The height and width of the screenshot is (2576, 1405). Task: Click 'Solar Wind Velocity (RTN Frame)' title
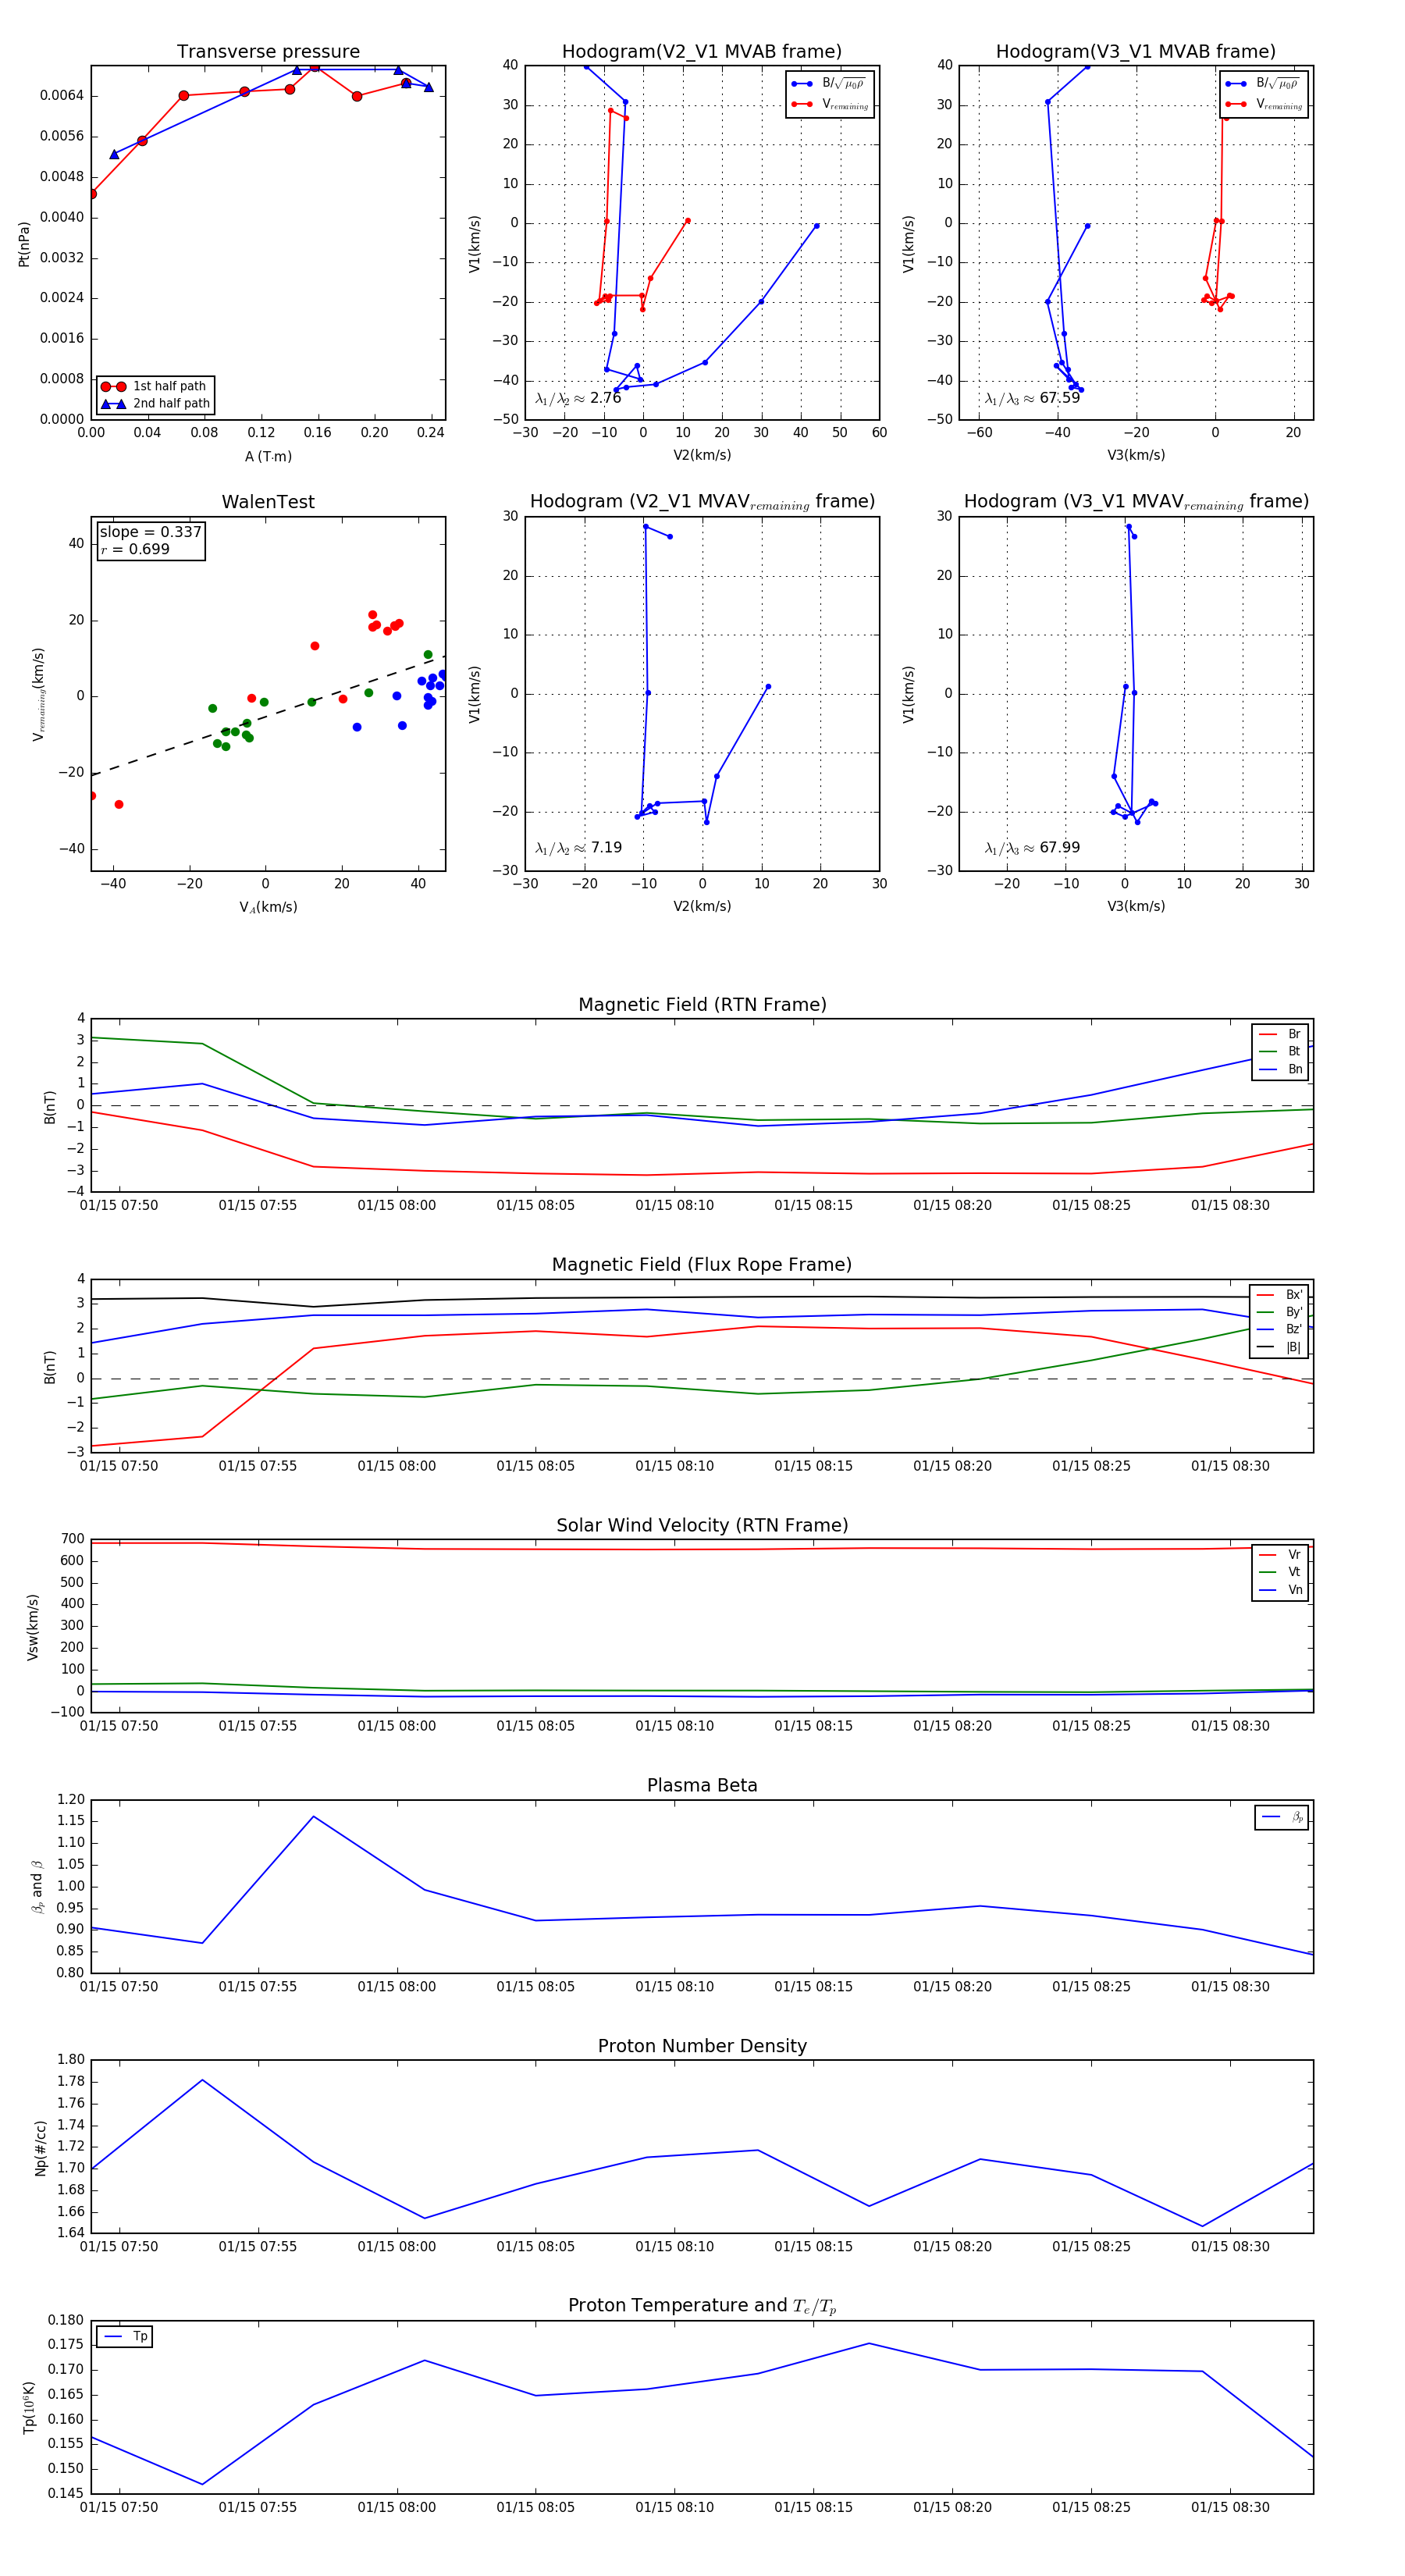click(702, 1525)
